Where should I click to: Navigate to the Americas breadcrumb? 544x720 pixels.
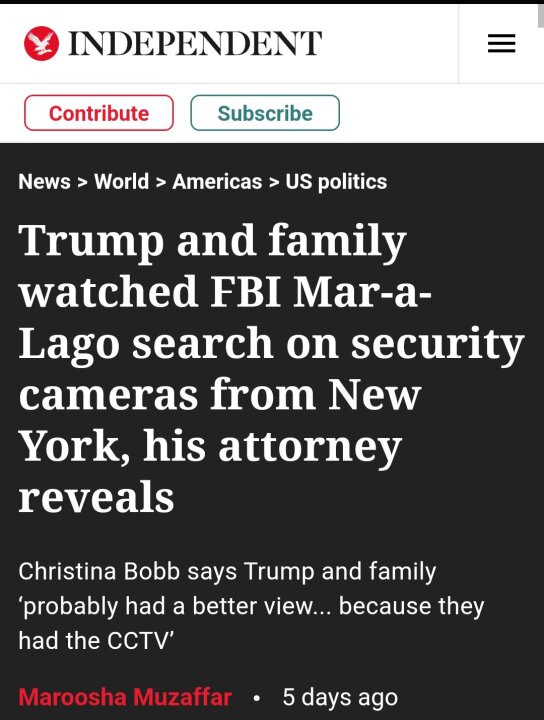[217, 181]
